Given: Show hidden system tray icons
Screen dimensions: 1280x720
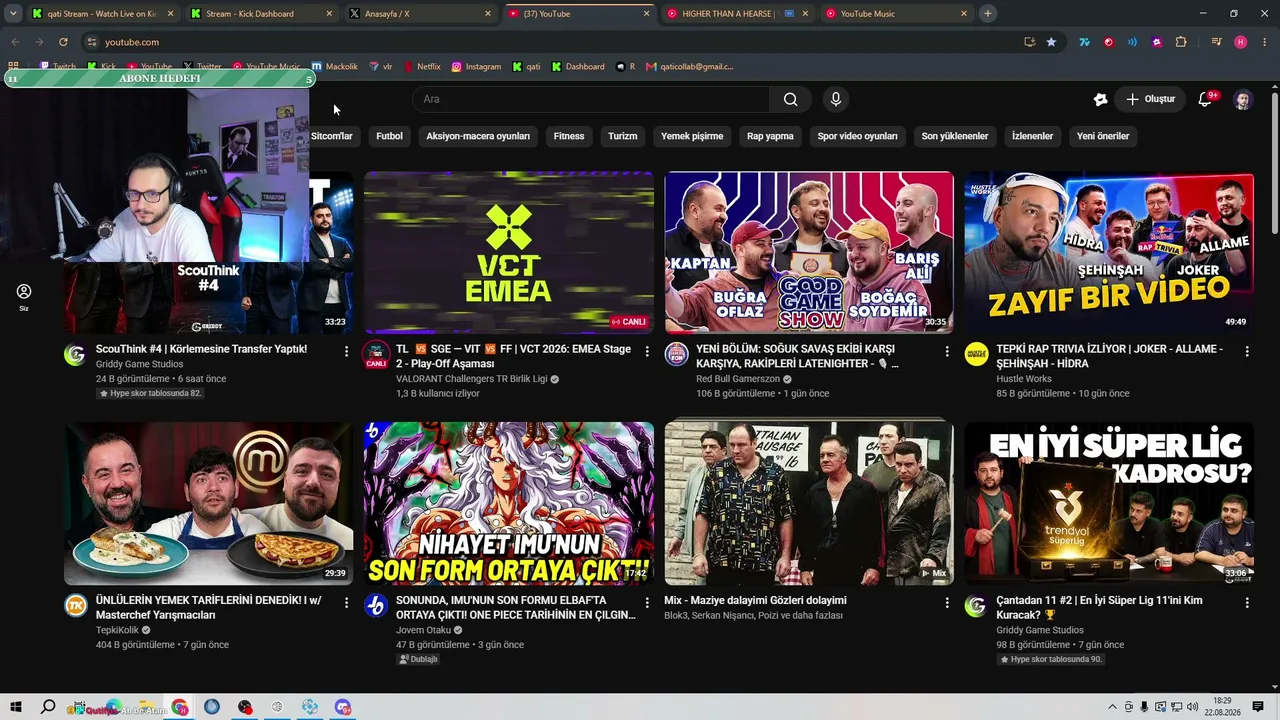Looking at the screenshot, I should 1112,707.
